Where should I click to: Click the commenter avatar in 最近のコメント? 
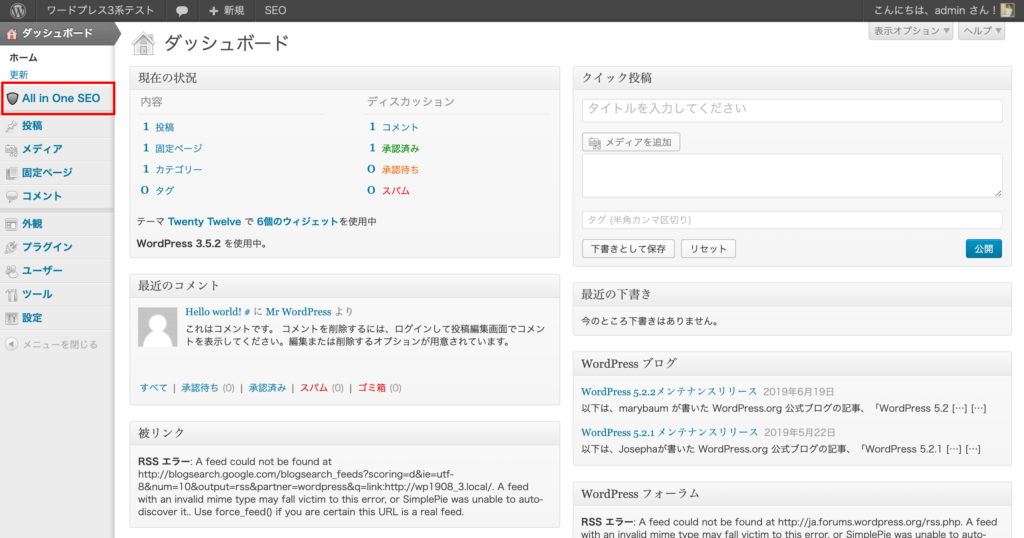click(x=157, y=327)
